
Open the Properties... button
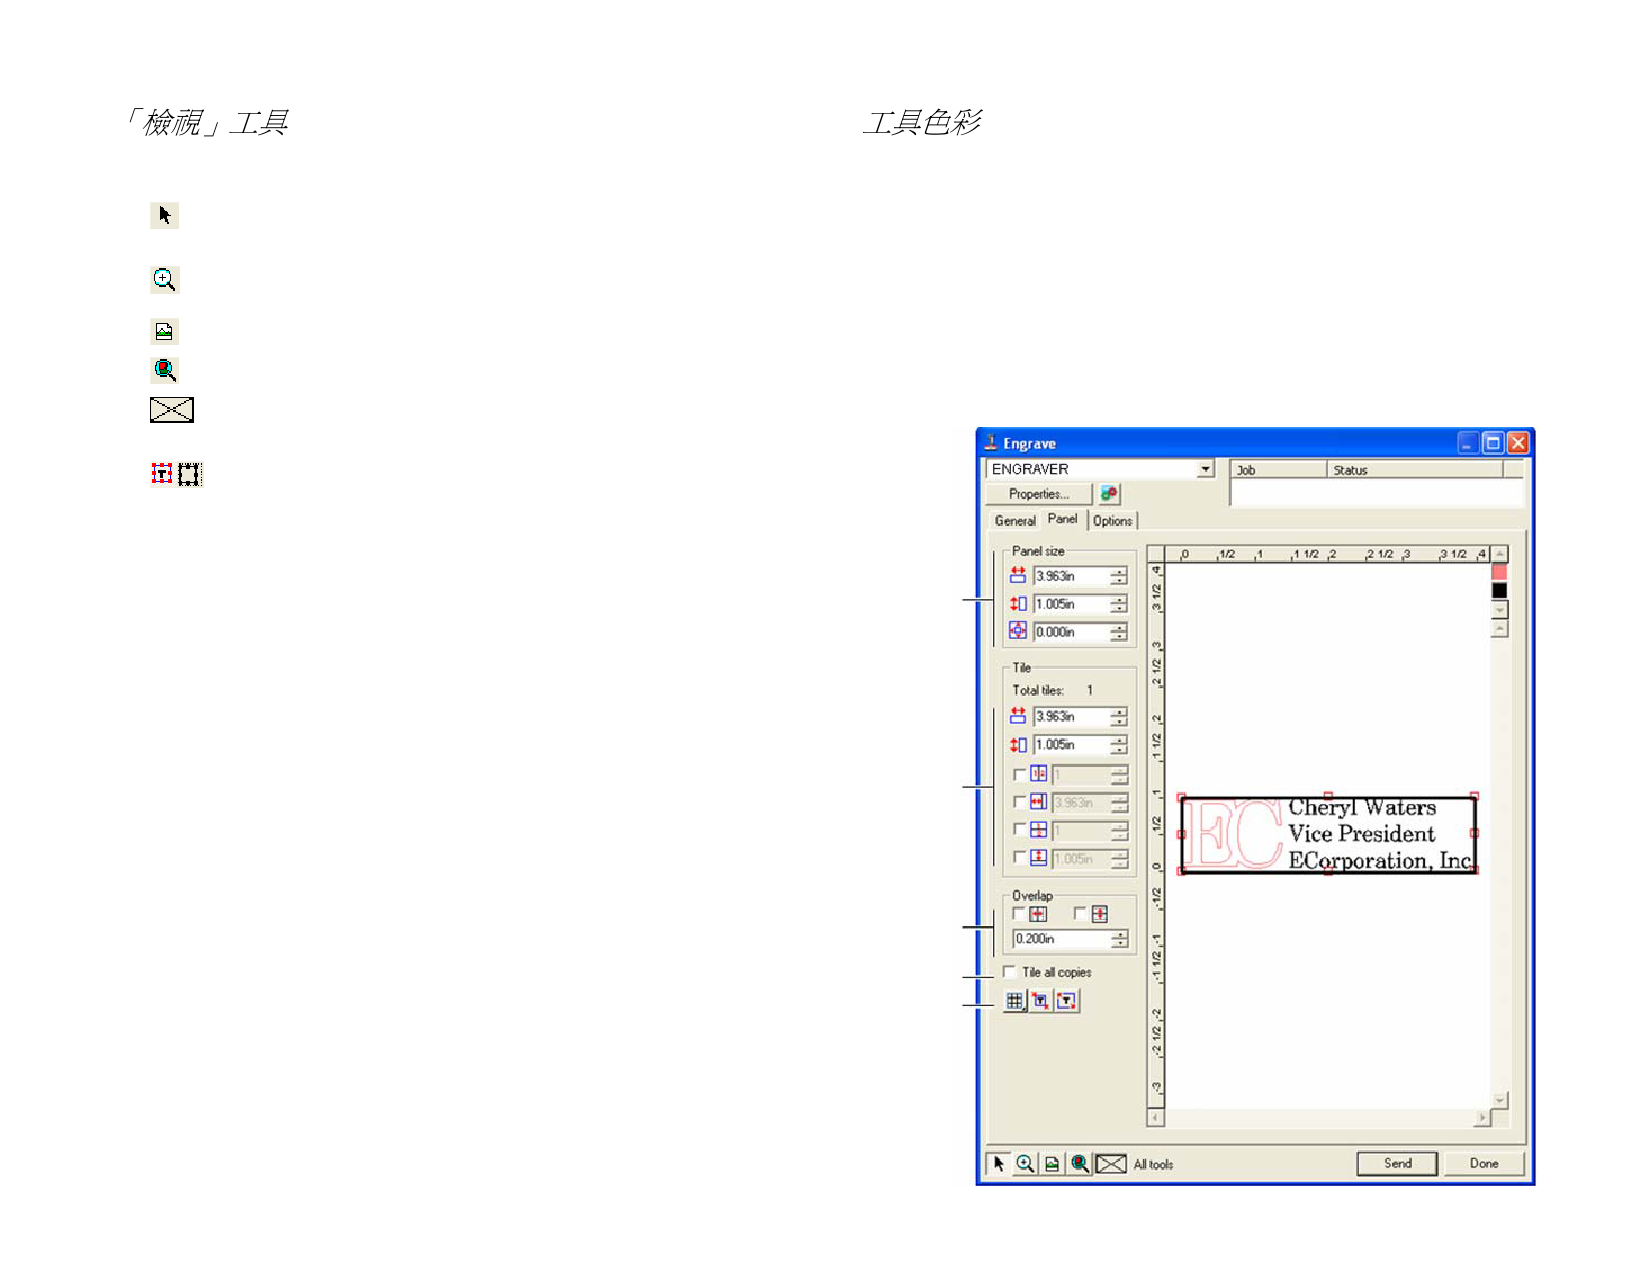coord(1038,494)
